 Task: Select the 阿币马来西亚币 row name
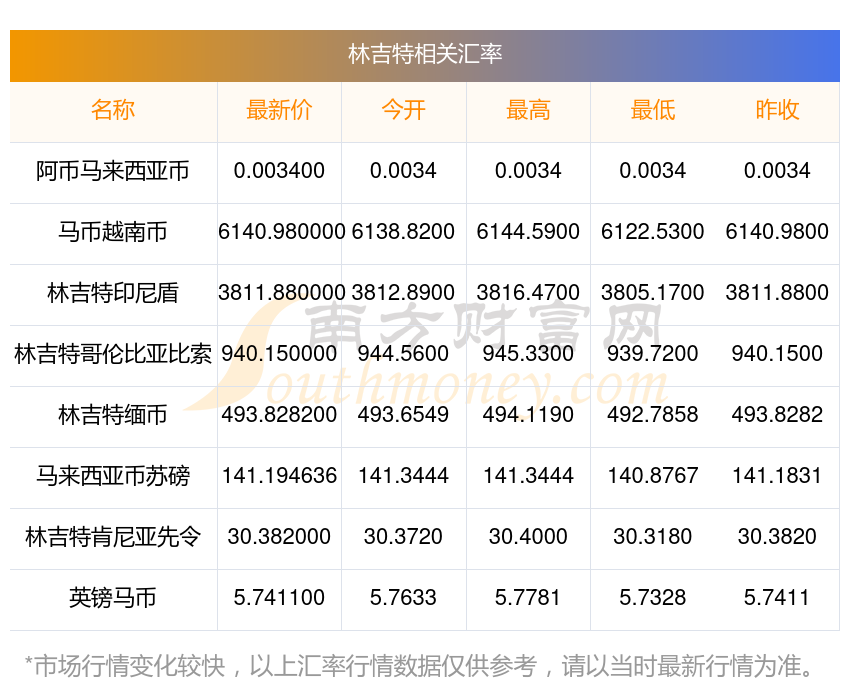113,171
